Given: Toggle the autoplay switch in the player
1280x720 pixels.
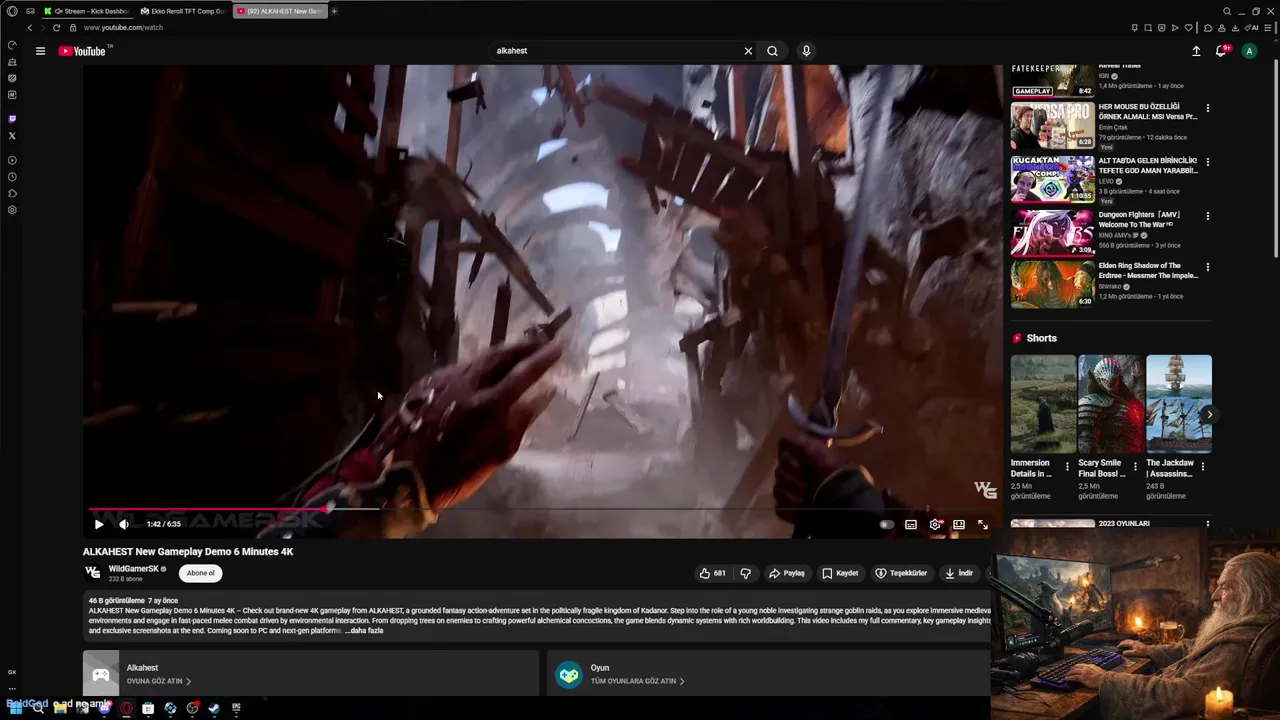Looking at the screenshot, I should [886, 524].
